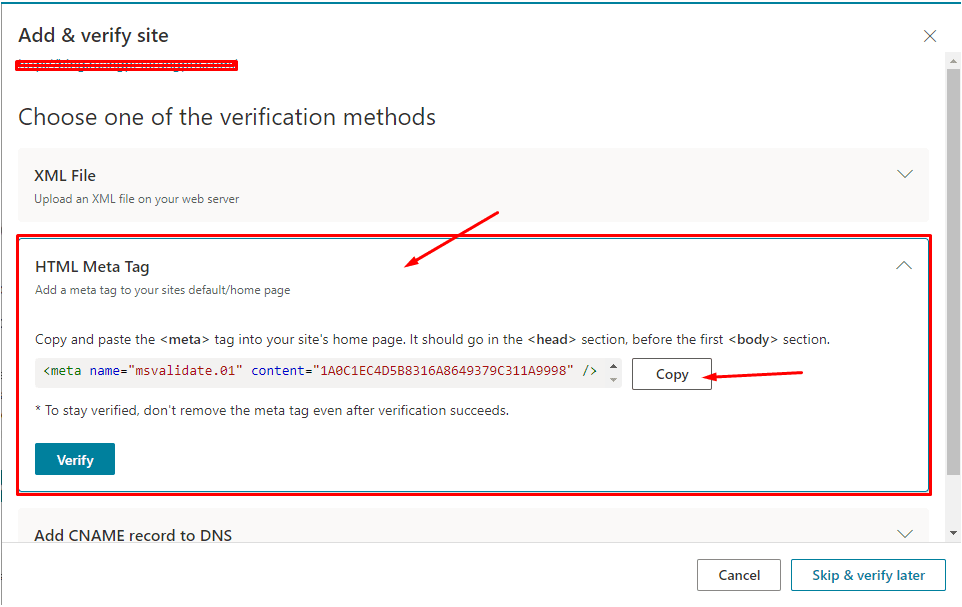Click "Add a meta tag" description text

[x=162, y=290]
